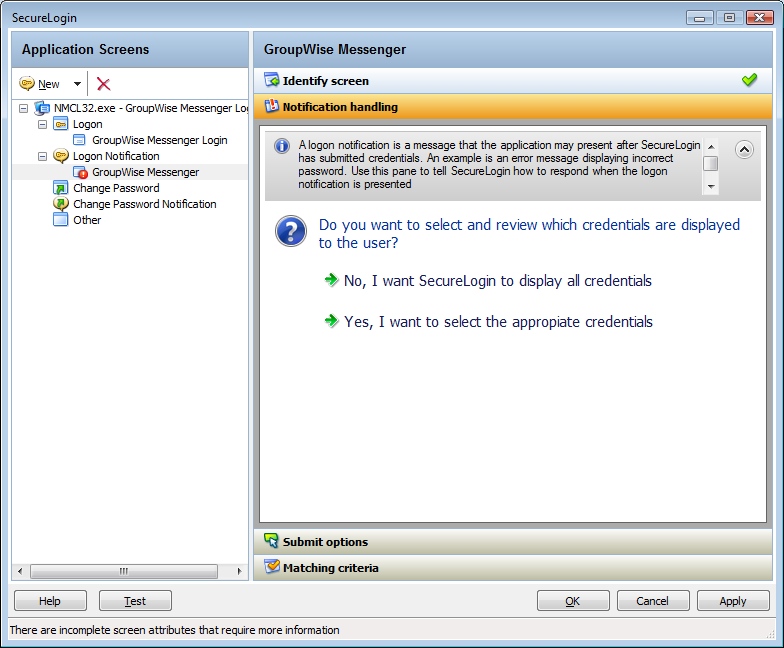
Task: Click the Other screen icon
Action: (60, 220)
